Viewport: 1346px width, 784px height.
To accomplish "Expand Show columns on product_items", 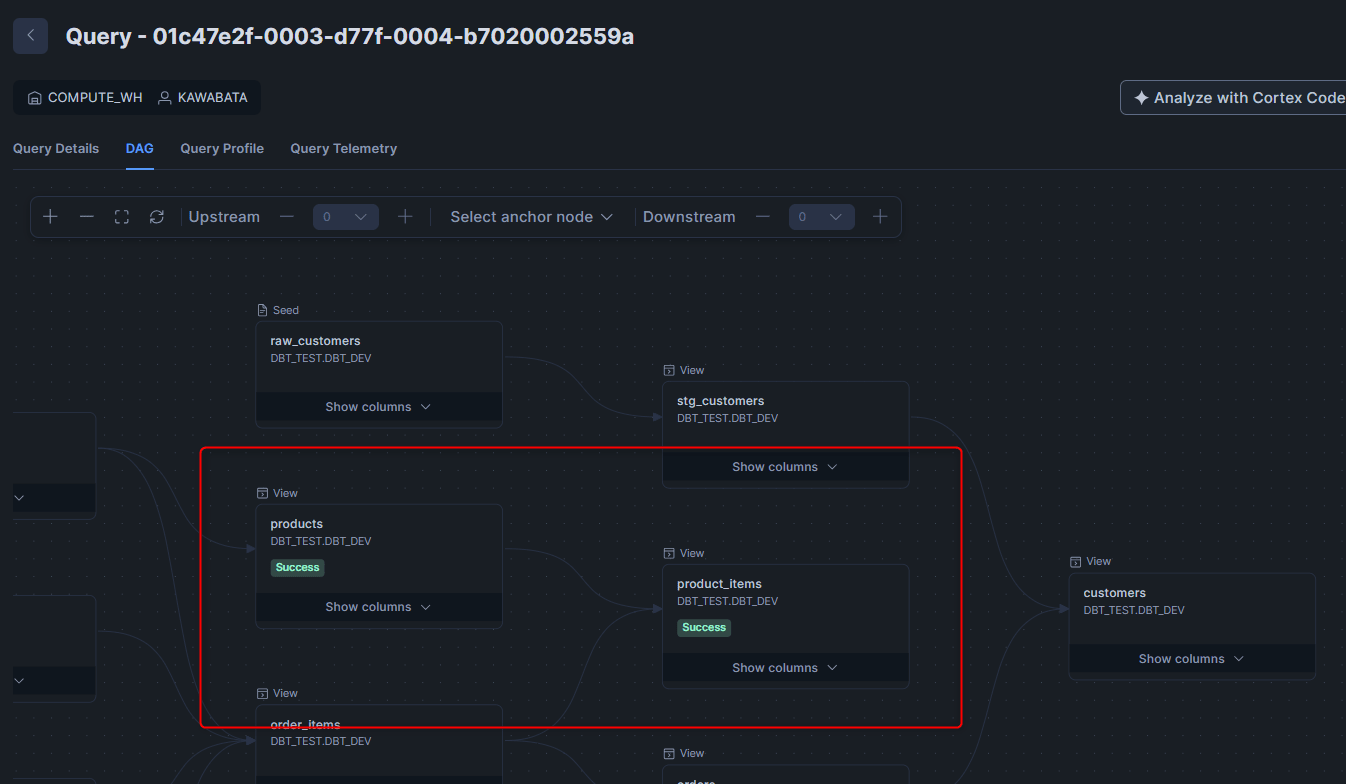I will 785,668.
